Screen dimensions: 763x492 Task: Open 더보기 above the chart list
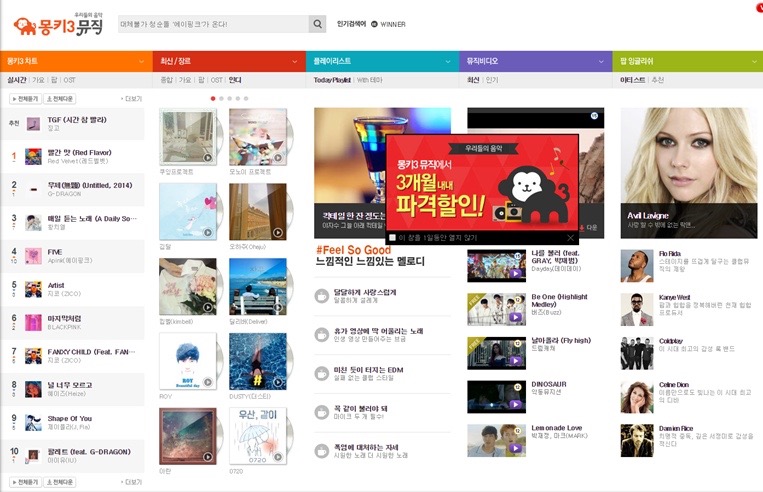[x=131, y=99]
